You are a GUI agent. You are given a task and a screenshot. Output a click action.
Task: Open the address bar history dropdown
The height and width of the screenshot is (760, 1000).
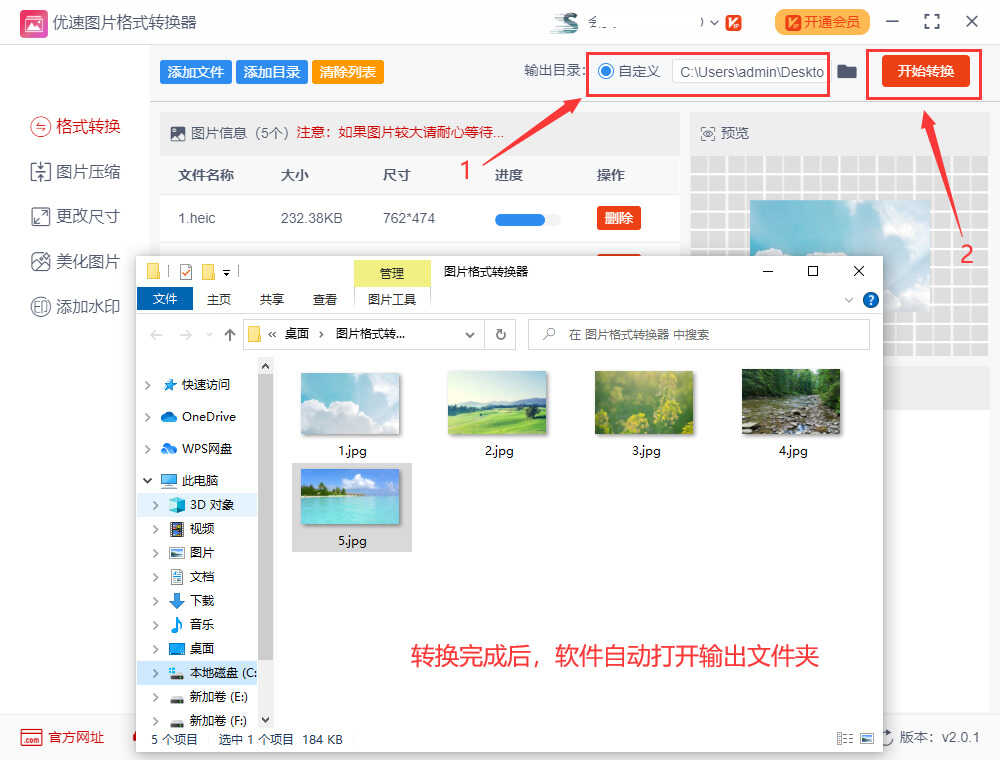point(470,335)
